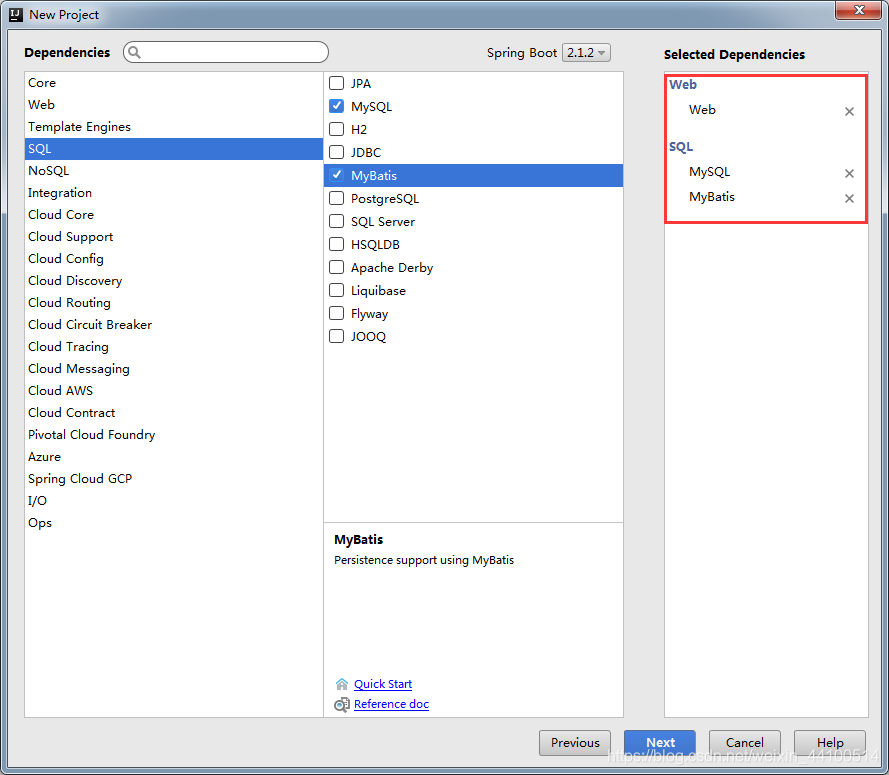This screenshot has height=775, width=889.
Task: Check the SQL Server option
Action: (x=336, y=221)
